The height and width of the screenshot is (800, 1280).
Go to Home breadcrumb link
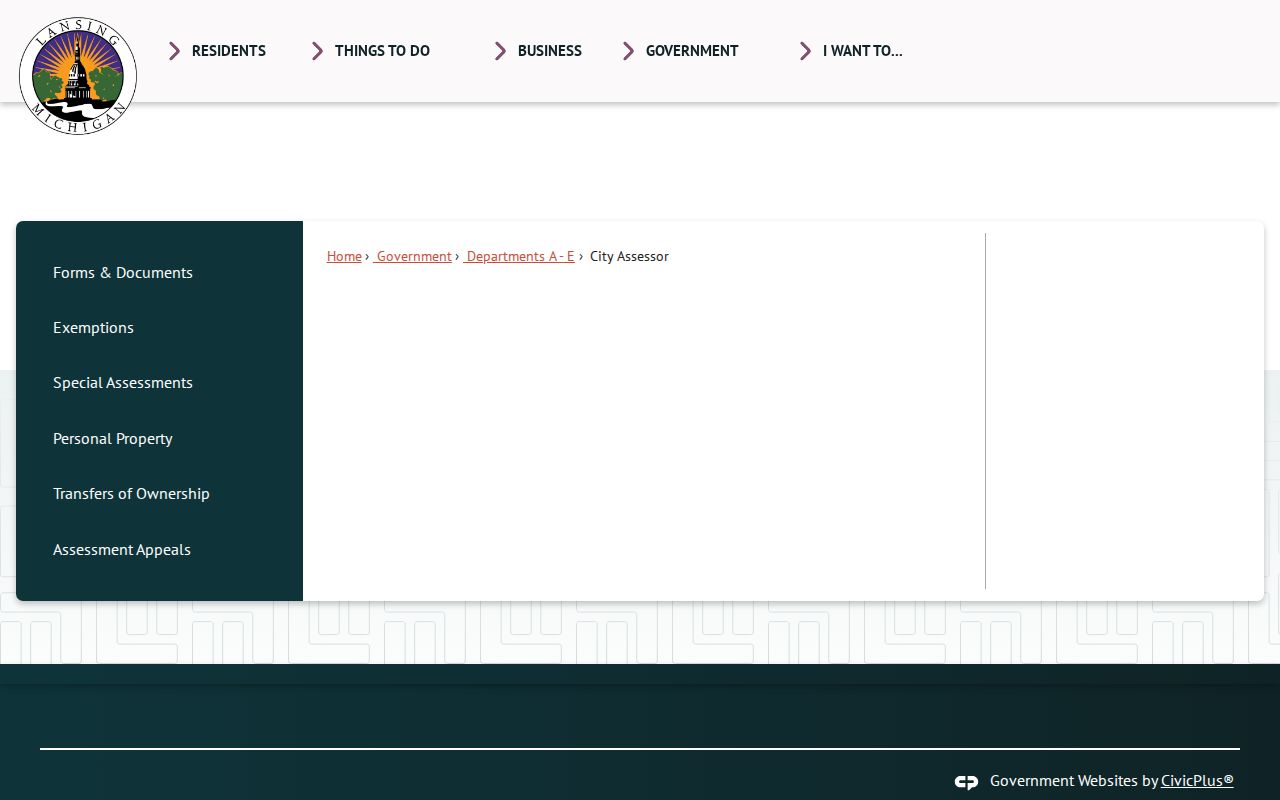click(x=344, y=256)
